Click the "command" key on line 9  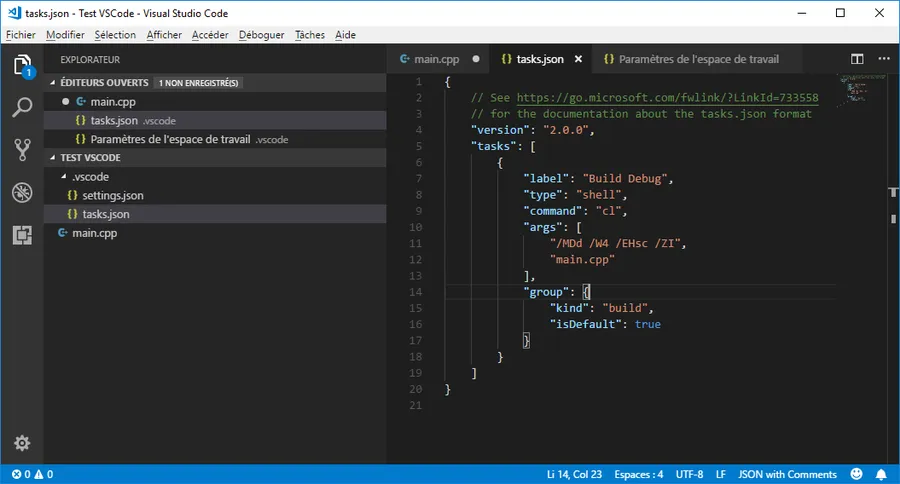pos(553,211)
